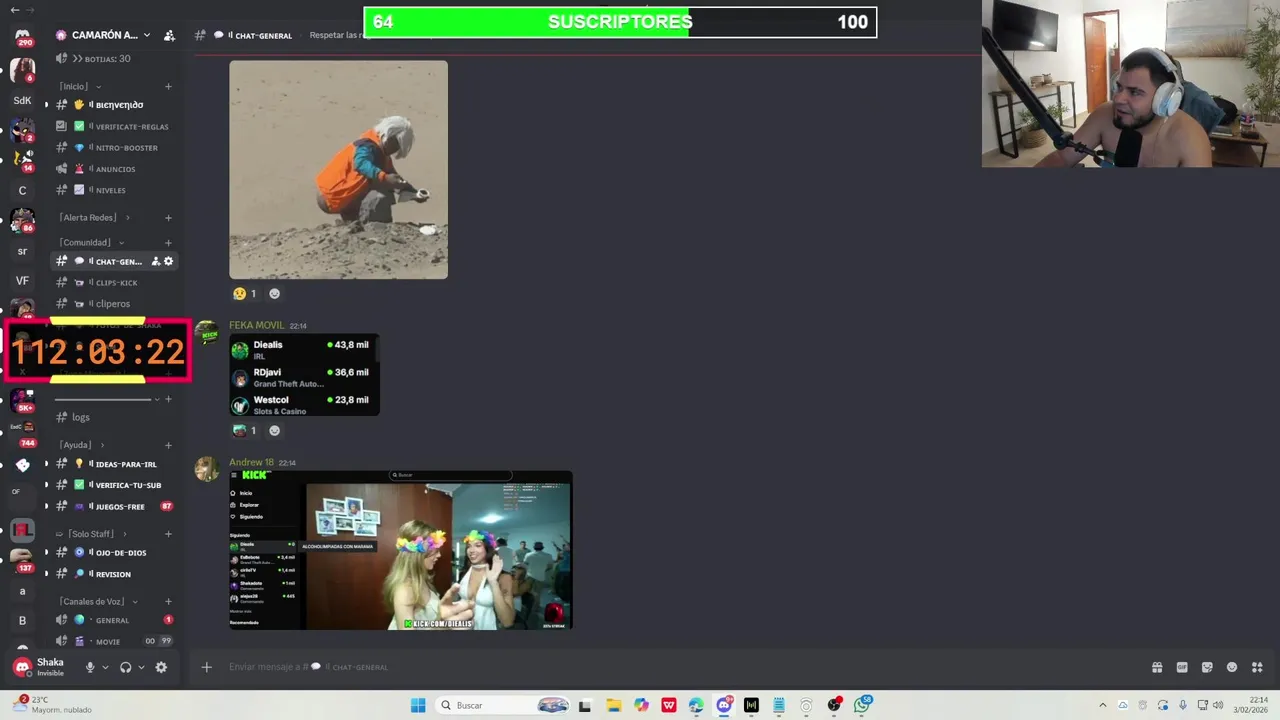This screenshot has height=720, width=1280.
Task: Add channel to the Ayuda category
Action: tap(168, 445)
